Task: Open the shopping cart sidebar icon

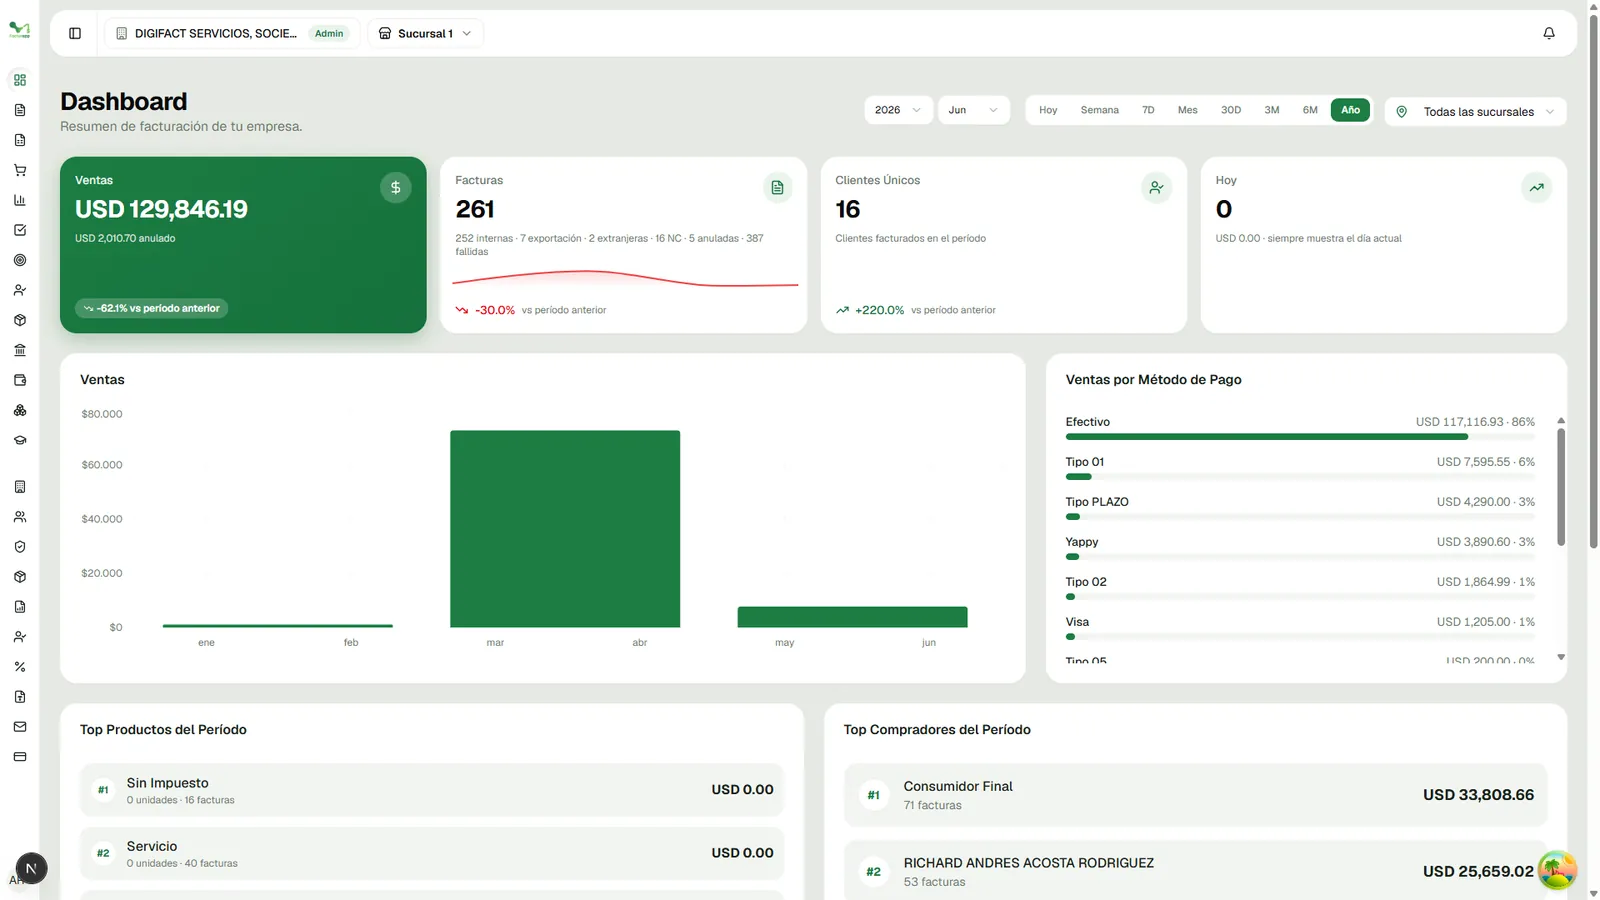Action: (20, 170)
